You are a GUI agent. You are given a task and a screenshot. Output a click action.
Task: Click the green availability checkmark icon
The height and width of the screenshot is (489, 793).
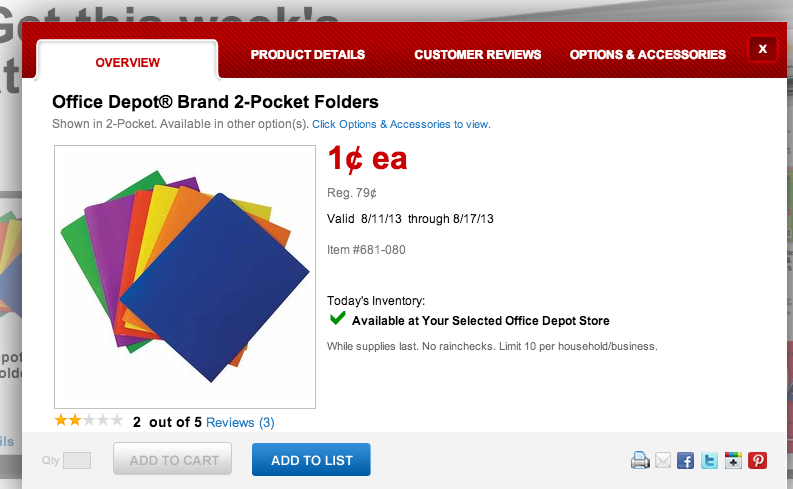click(338, 320)
